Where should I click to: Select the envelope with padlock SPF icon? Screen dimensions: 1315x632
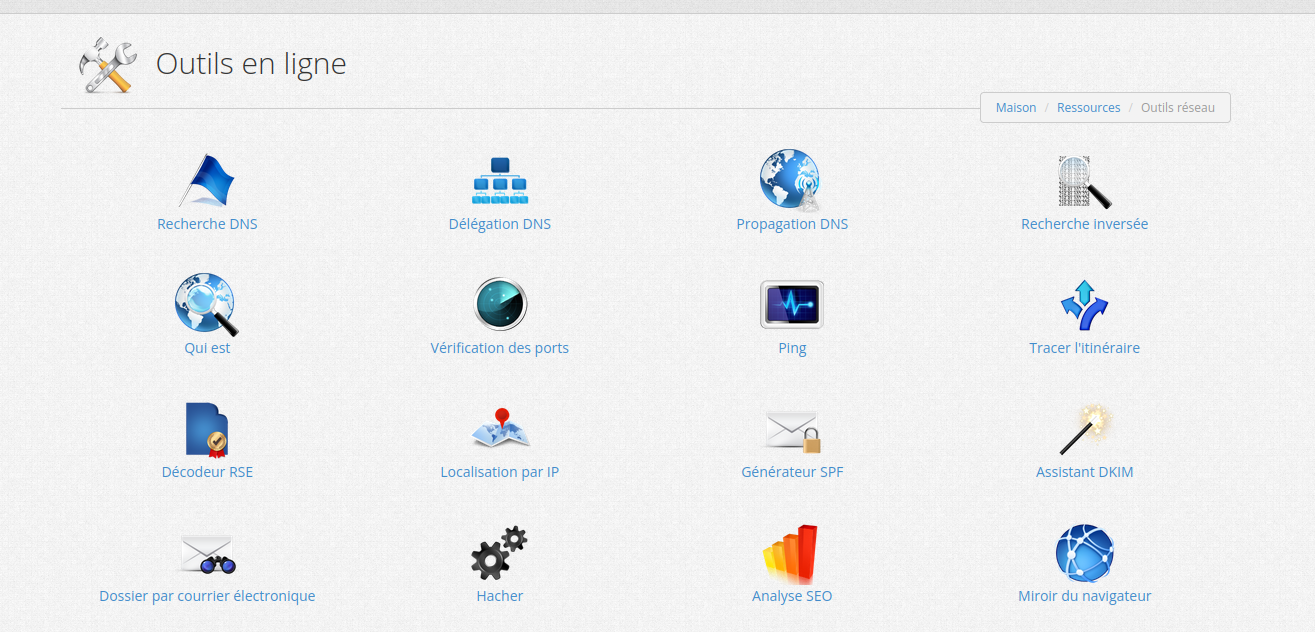[x=792, y=430]
